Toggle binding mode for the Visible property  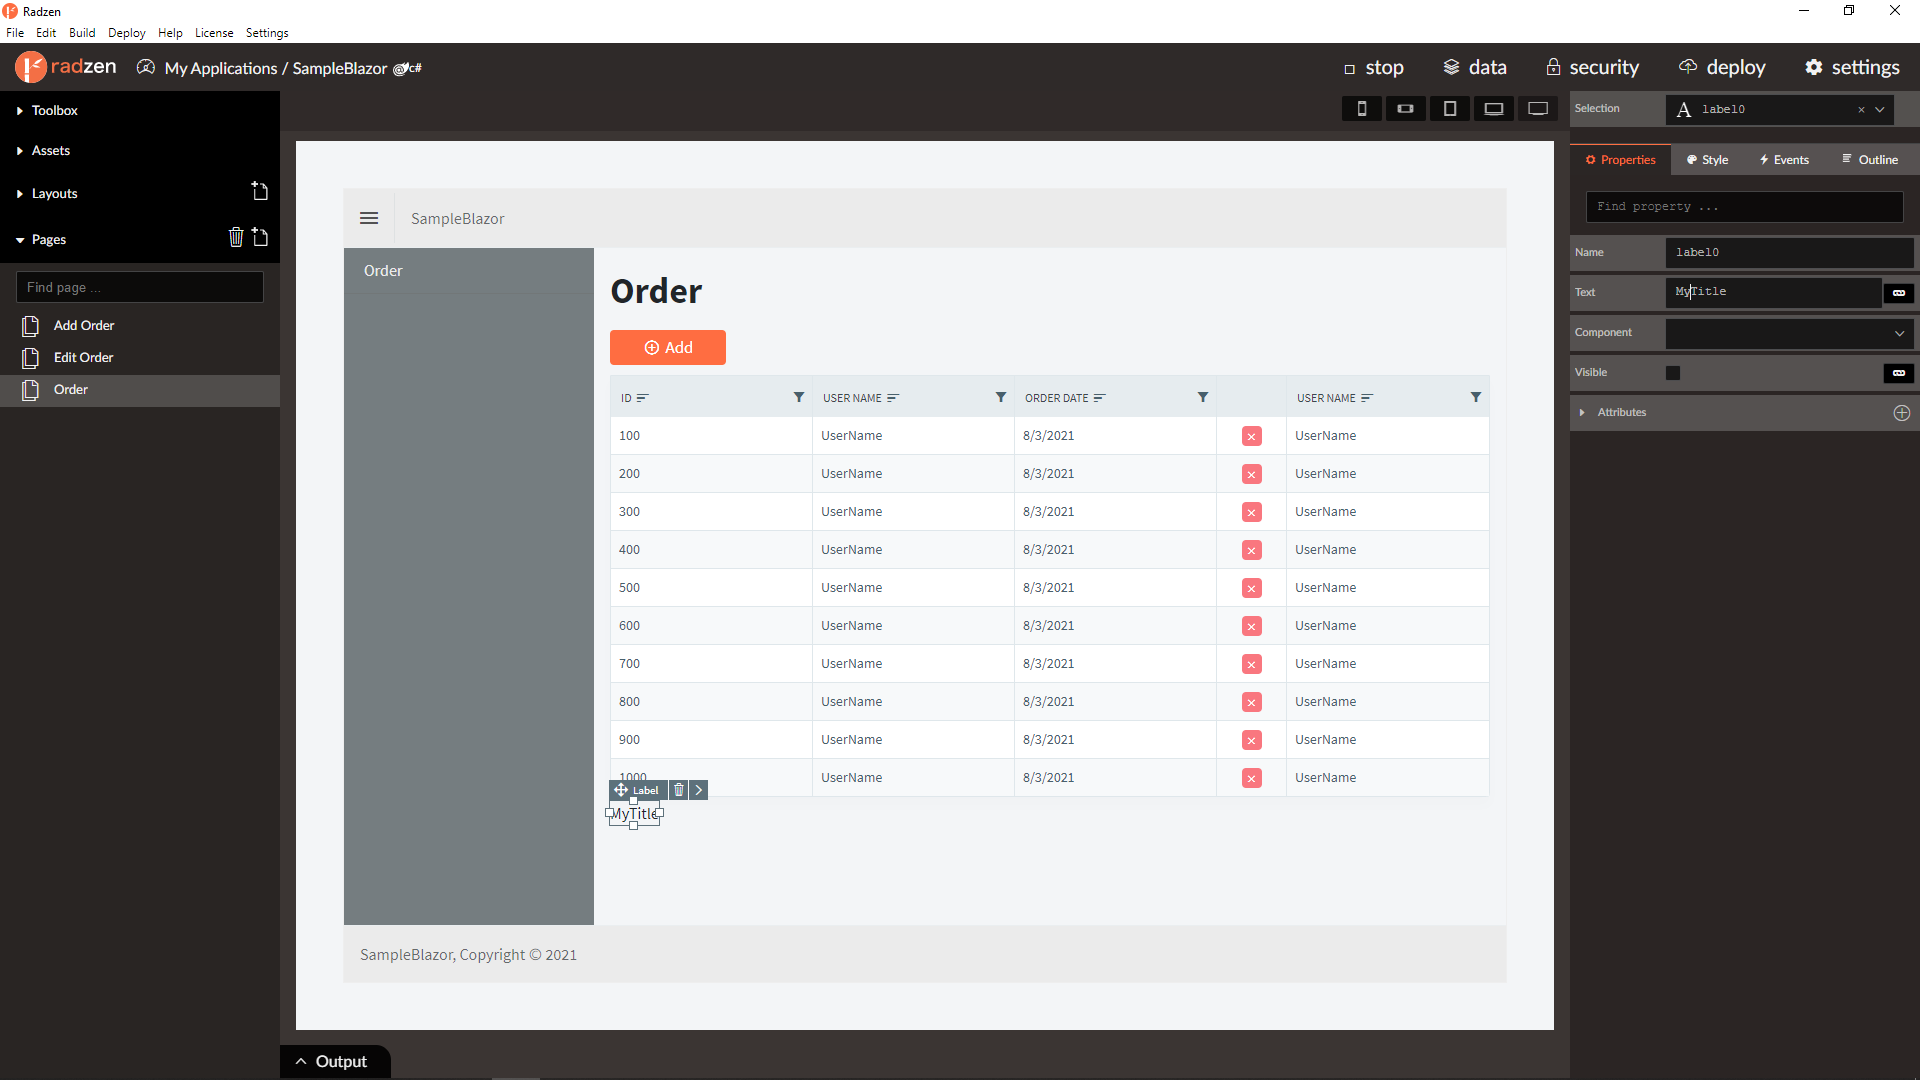1897,373
